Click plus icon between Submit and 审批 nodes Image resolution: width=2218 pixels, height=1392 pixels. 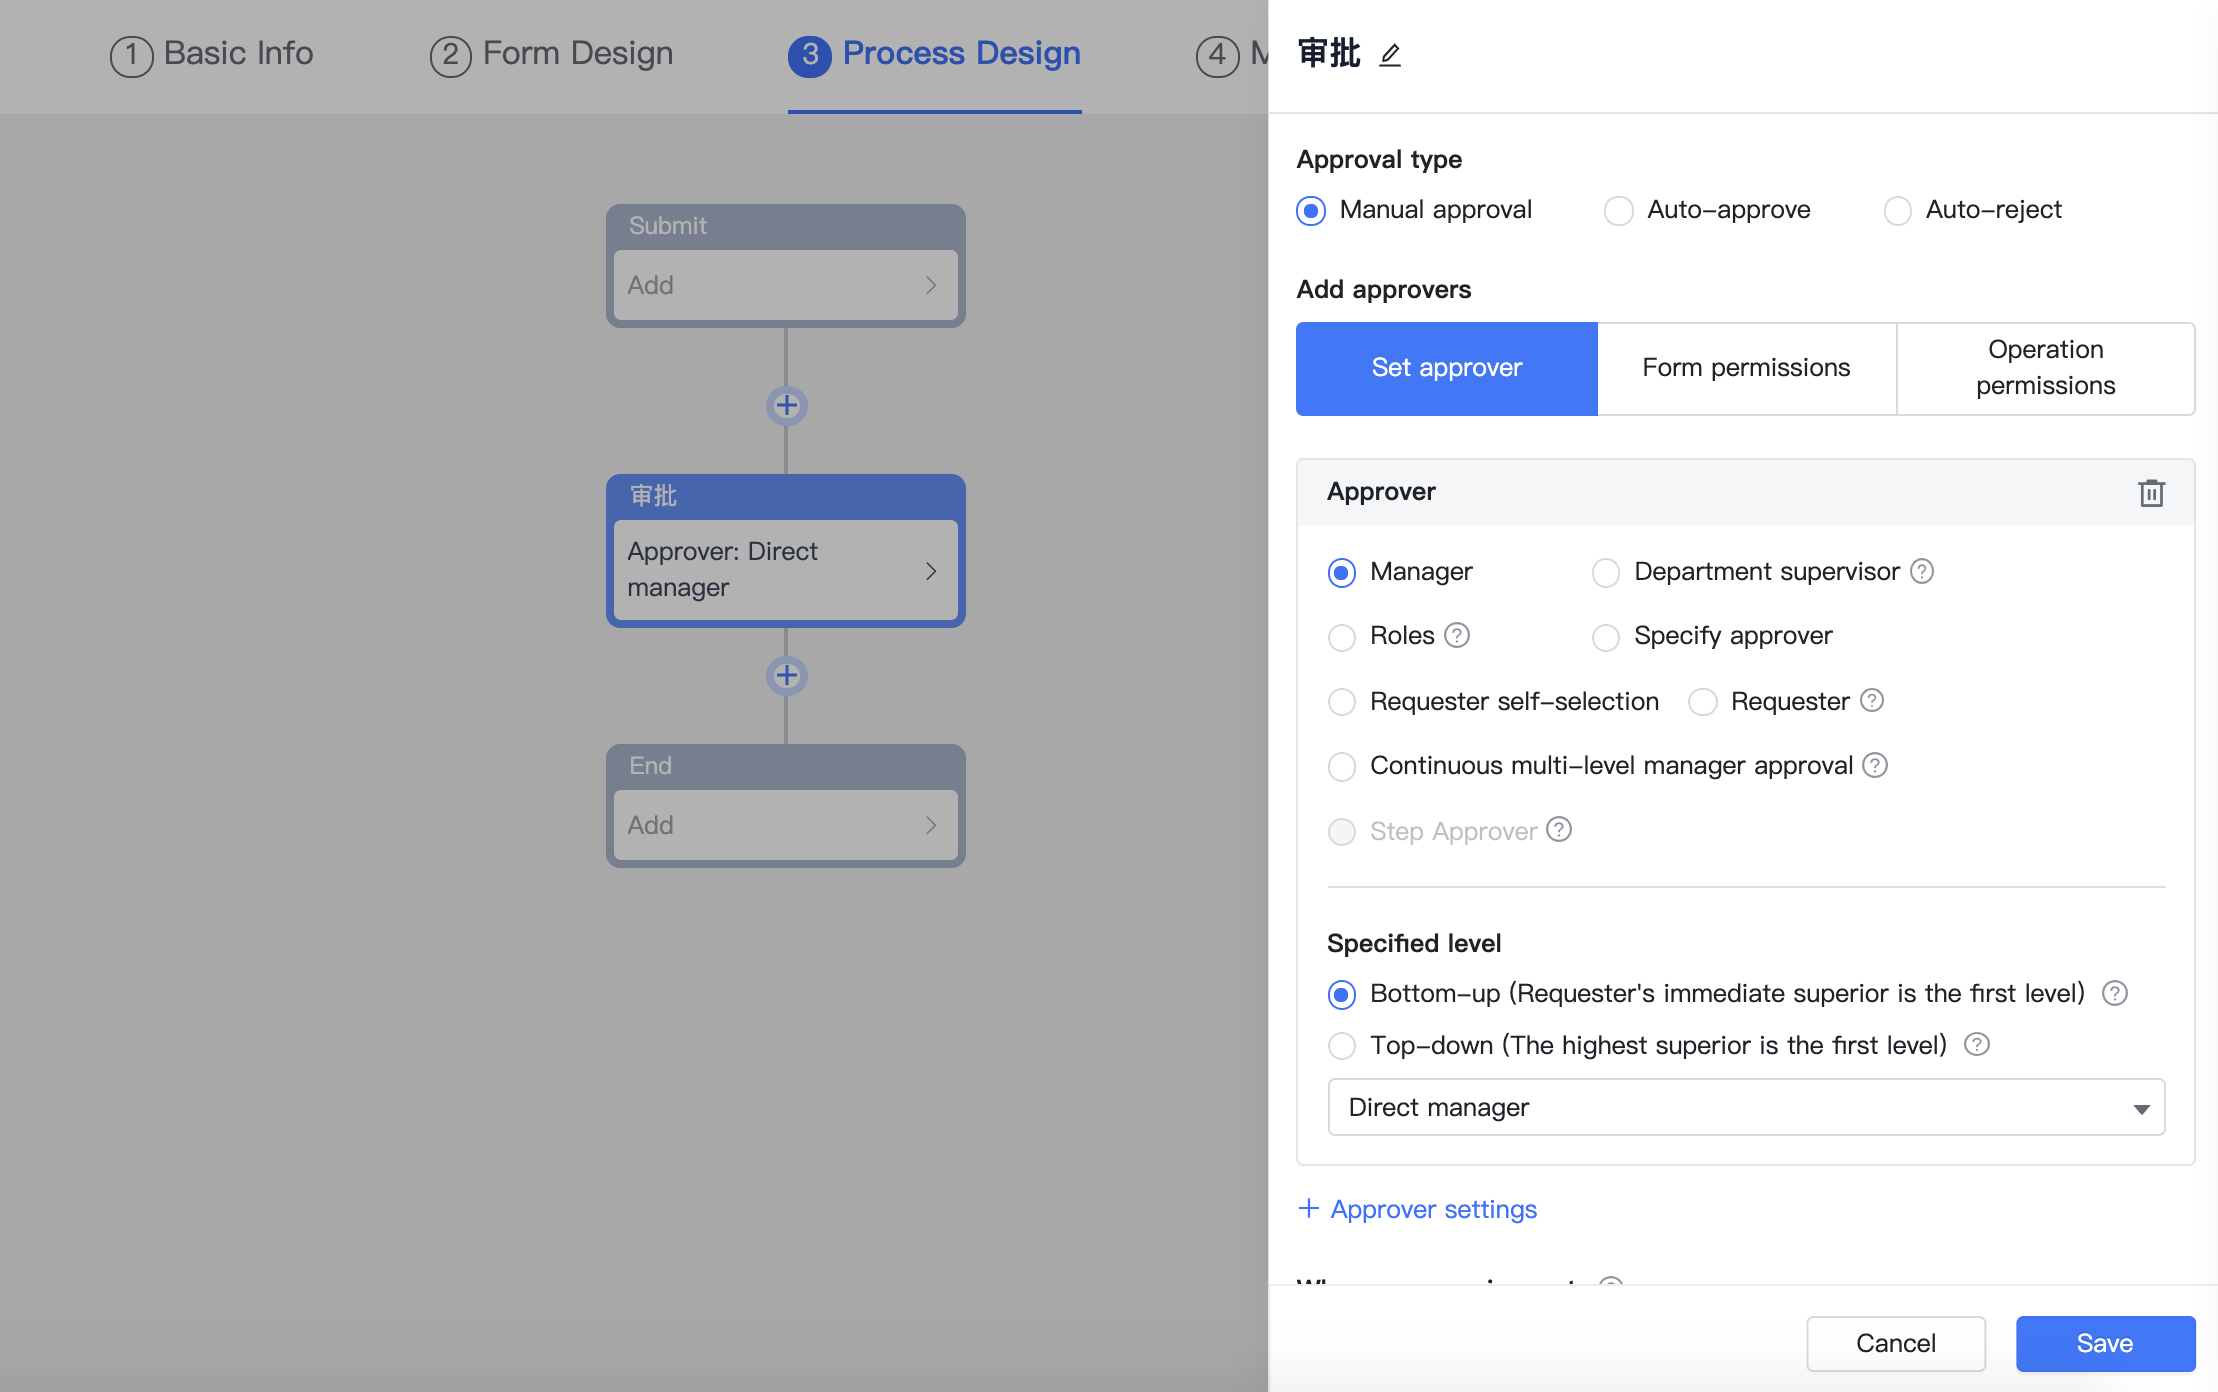[786, 405]
